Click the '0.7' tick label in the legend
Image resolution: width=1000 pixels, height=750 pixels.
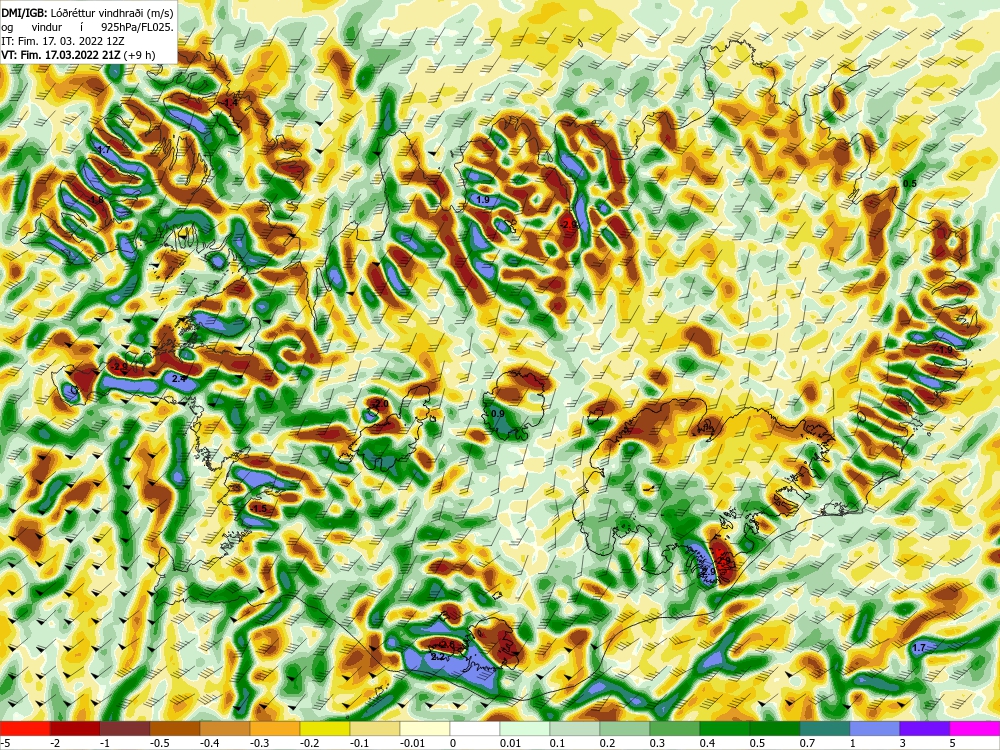(807, 743)
